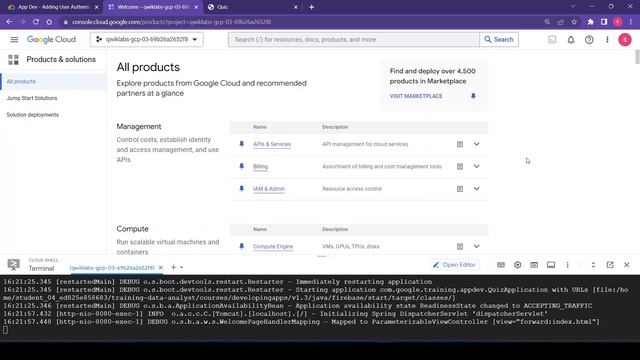Switch to the App Dev browser tab
This screenshot has width=640, height=360.
pyautogui.click(x=53, y=7)
